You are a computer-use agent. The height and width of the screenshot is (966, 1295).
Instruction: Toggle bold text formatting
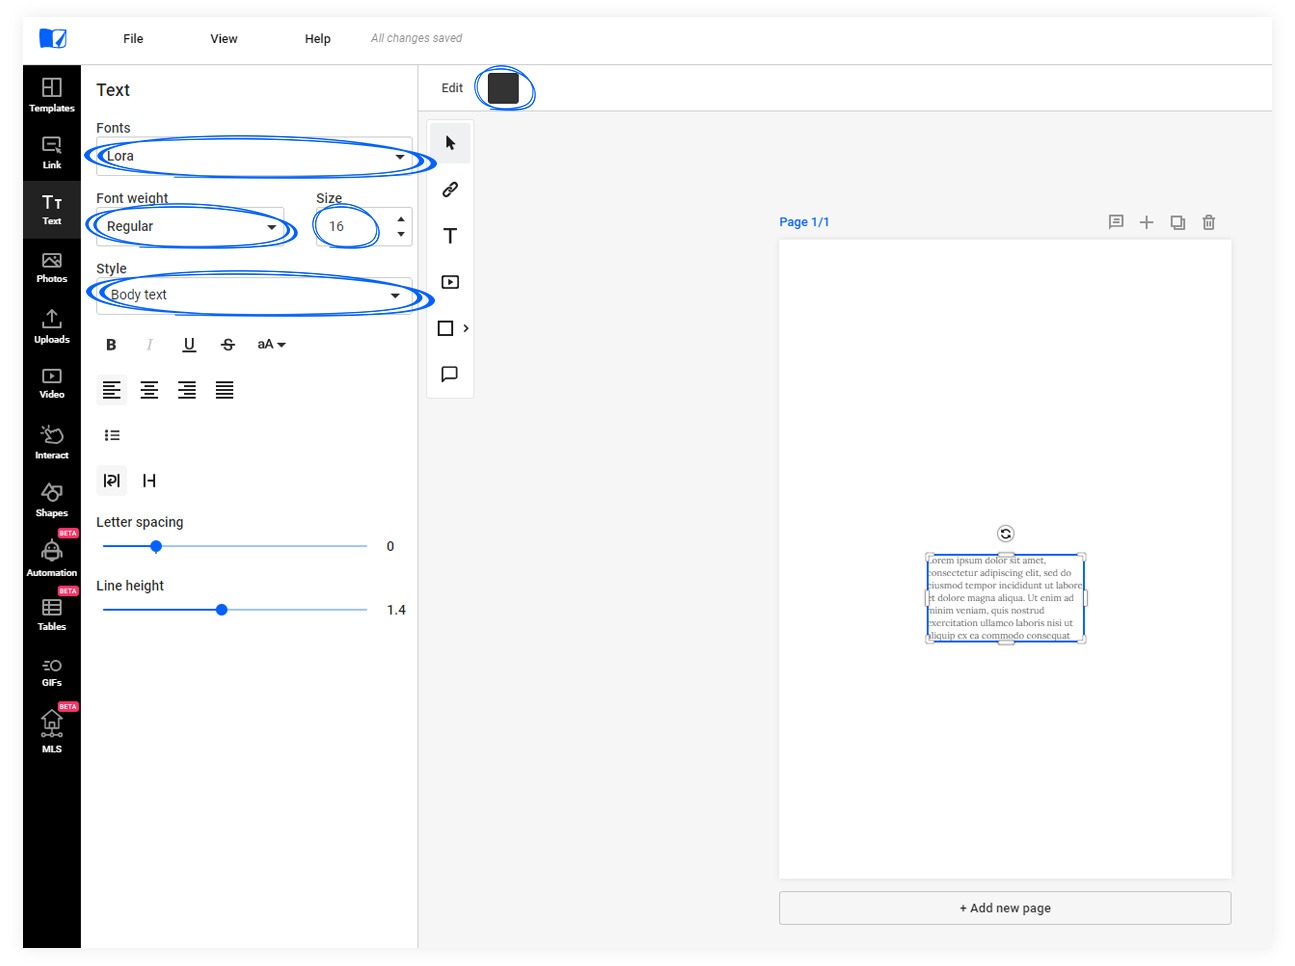pos(111,345)
